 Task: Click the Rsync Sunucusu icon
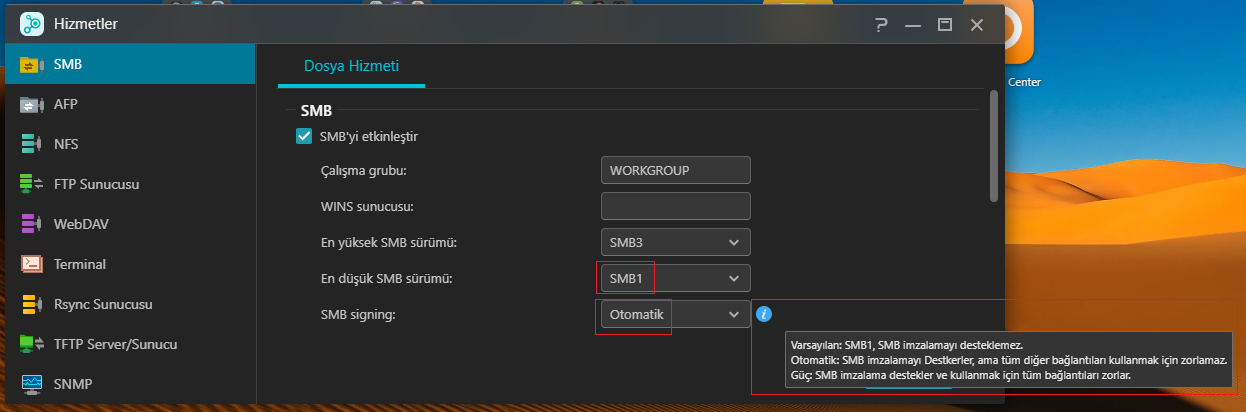31,304
